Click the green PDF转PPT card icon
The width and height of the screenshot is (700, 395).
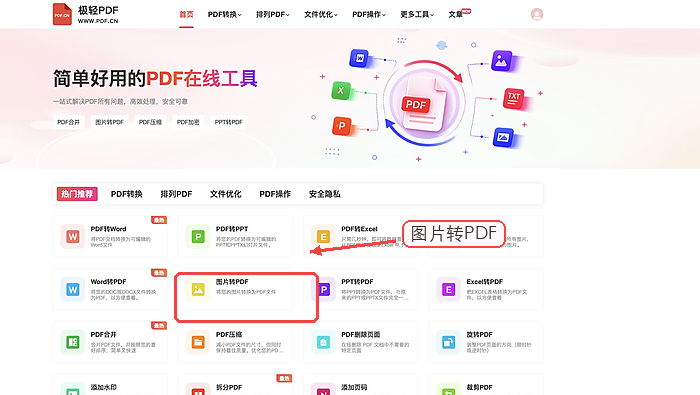198,236
